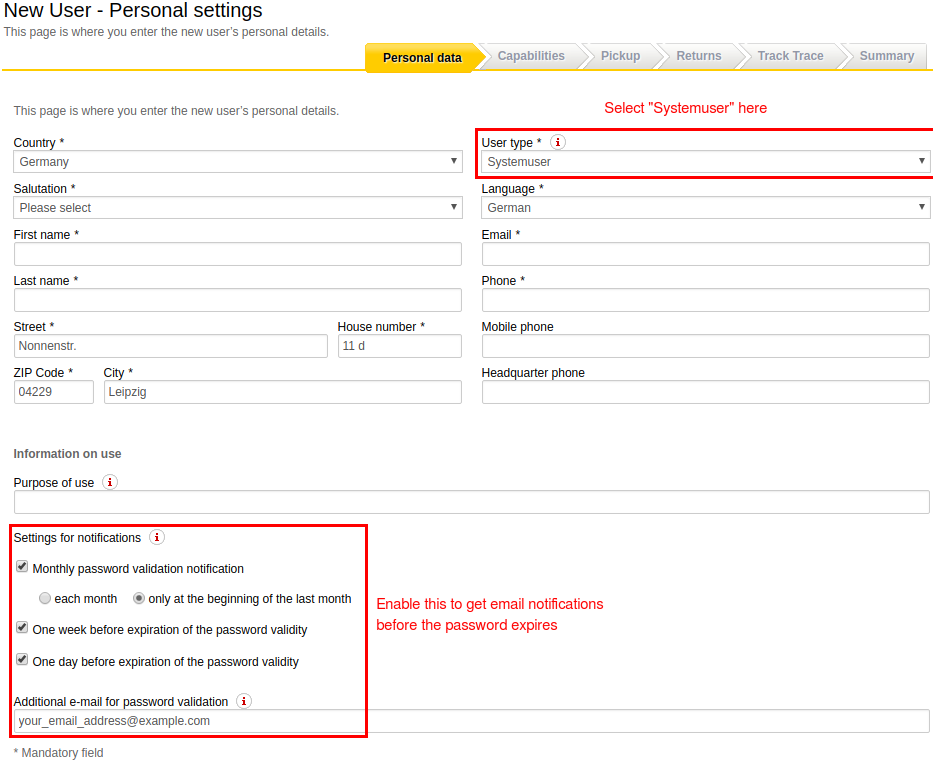Open info icon for Settings for notifications
The width and height of the screenshot is (933, 764).
tap(157, 537)
